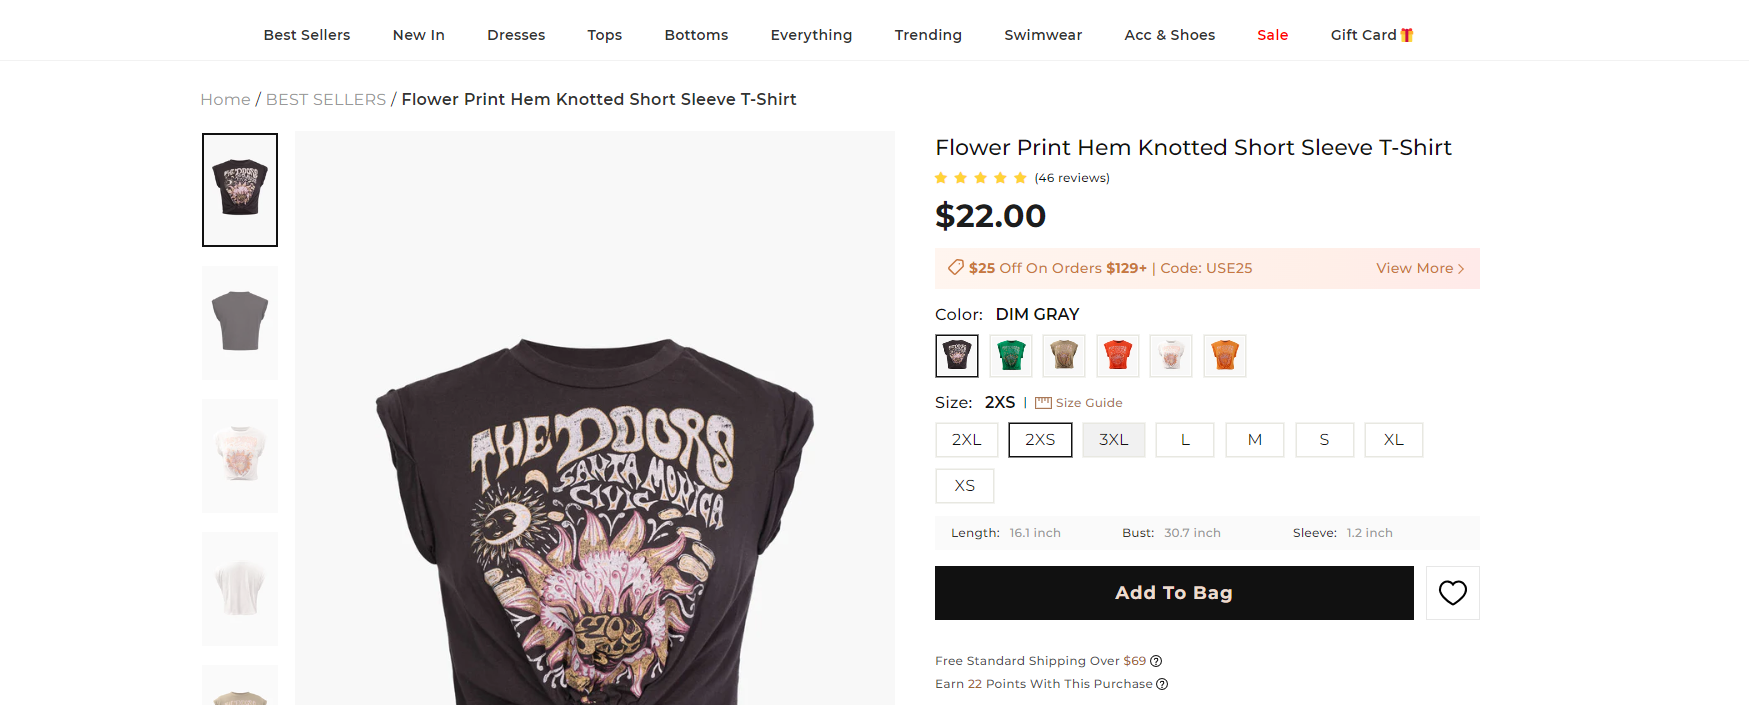1749x705 pixels.
Task: Show the gray back-view thumbnail
Action: [x=240, y=323]
